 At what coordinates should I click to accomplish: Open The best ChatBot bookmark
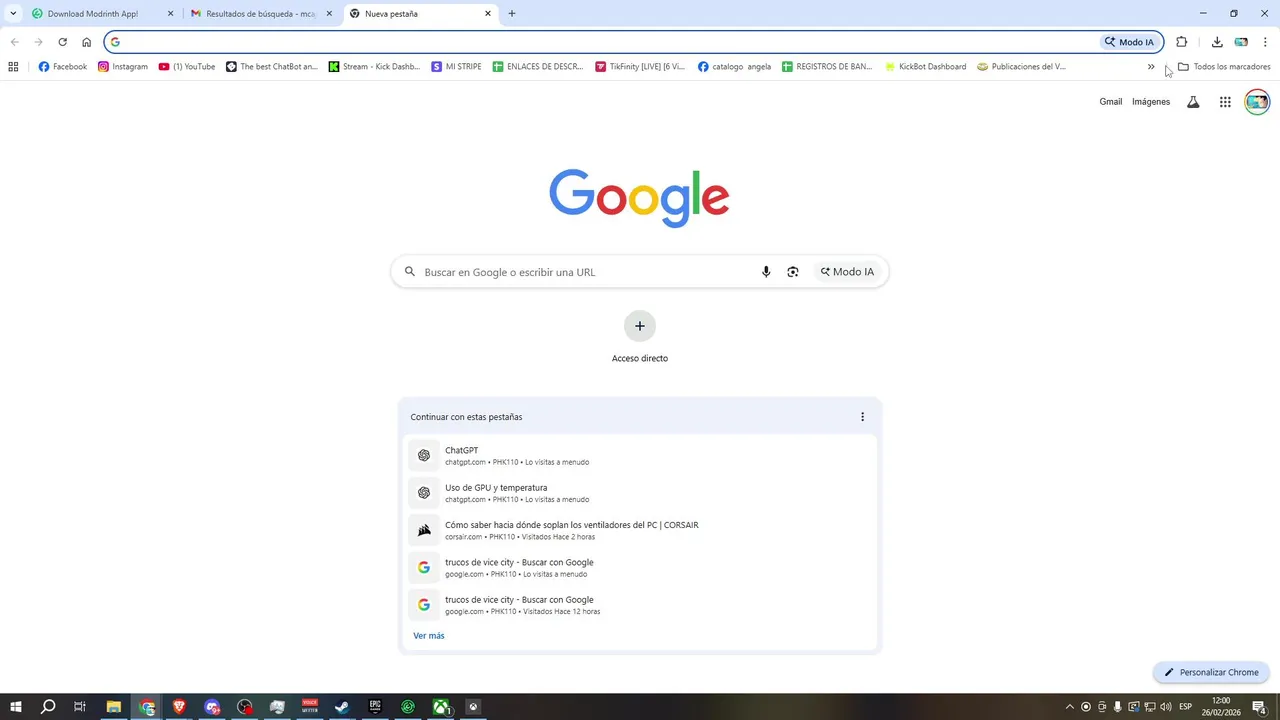272,67
